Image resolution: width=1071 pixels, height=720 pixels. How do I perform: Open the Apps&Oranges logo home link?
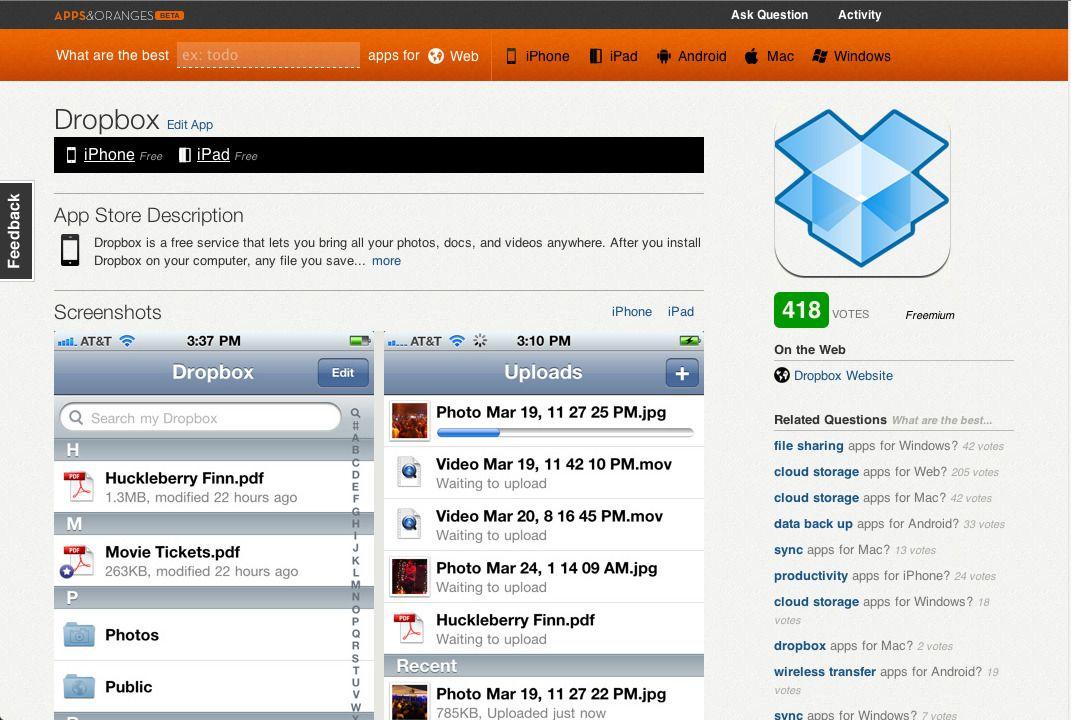119,15
